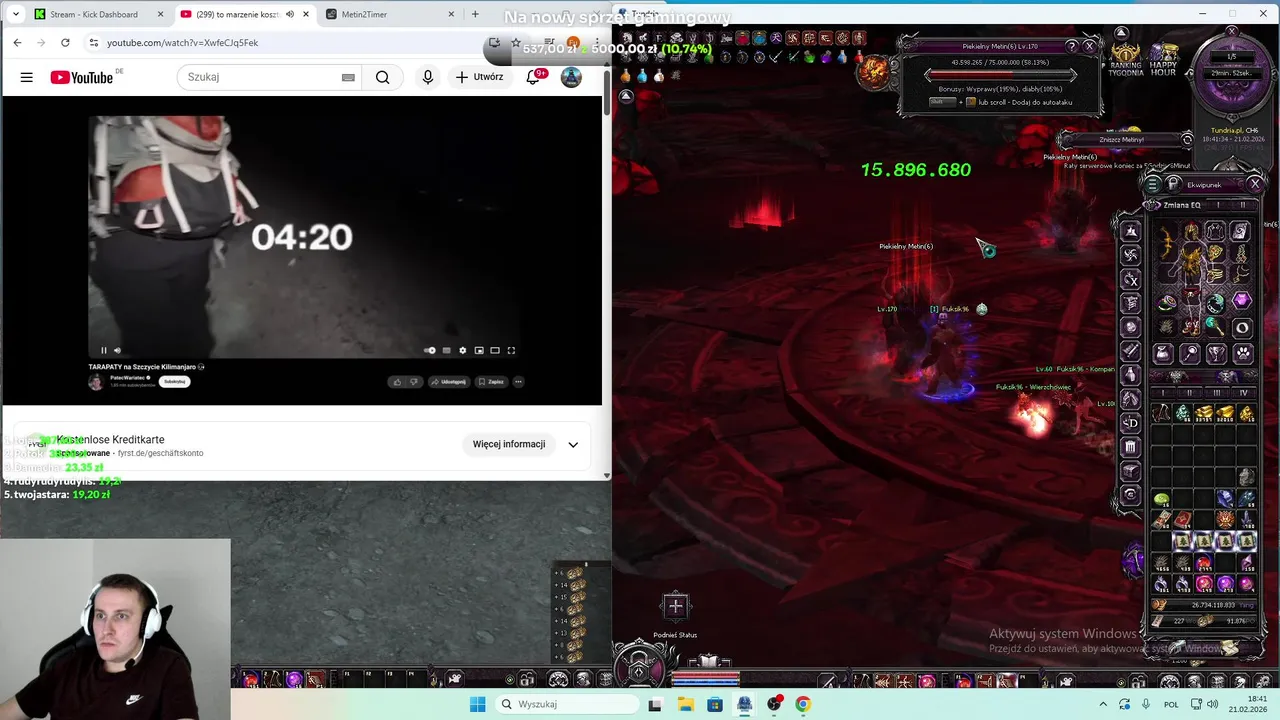Collapse the buff icons arrow in game
1280x720 pixels.
[x=626, y=96]
